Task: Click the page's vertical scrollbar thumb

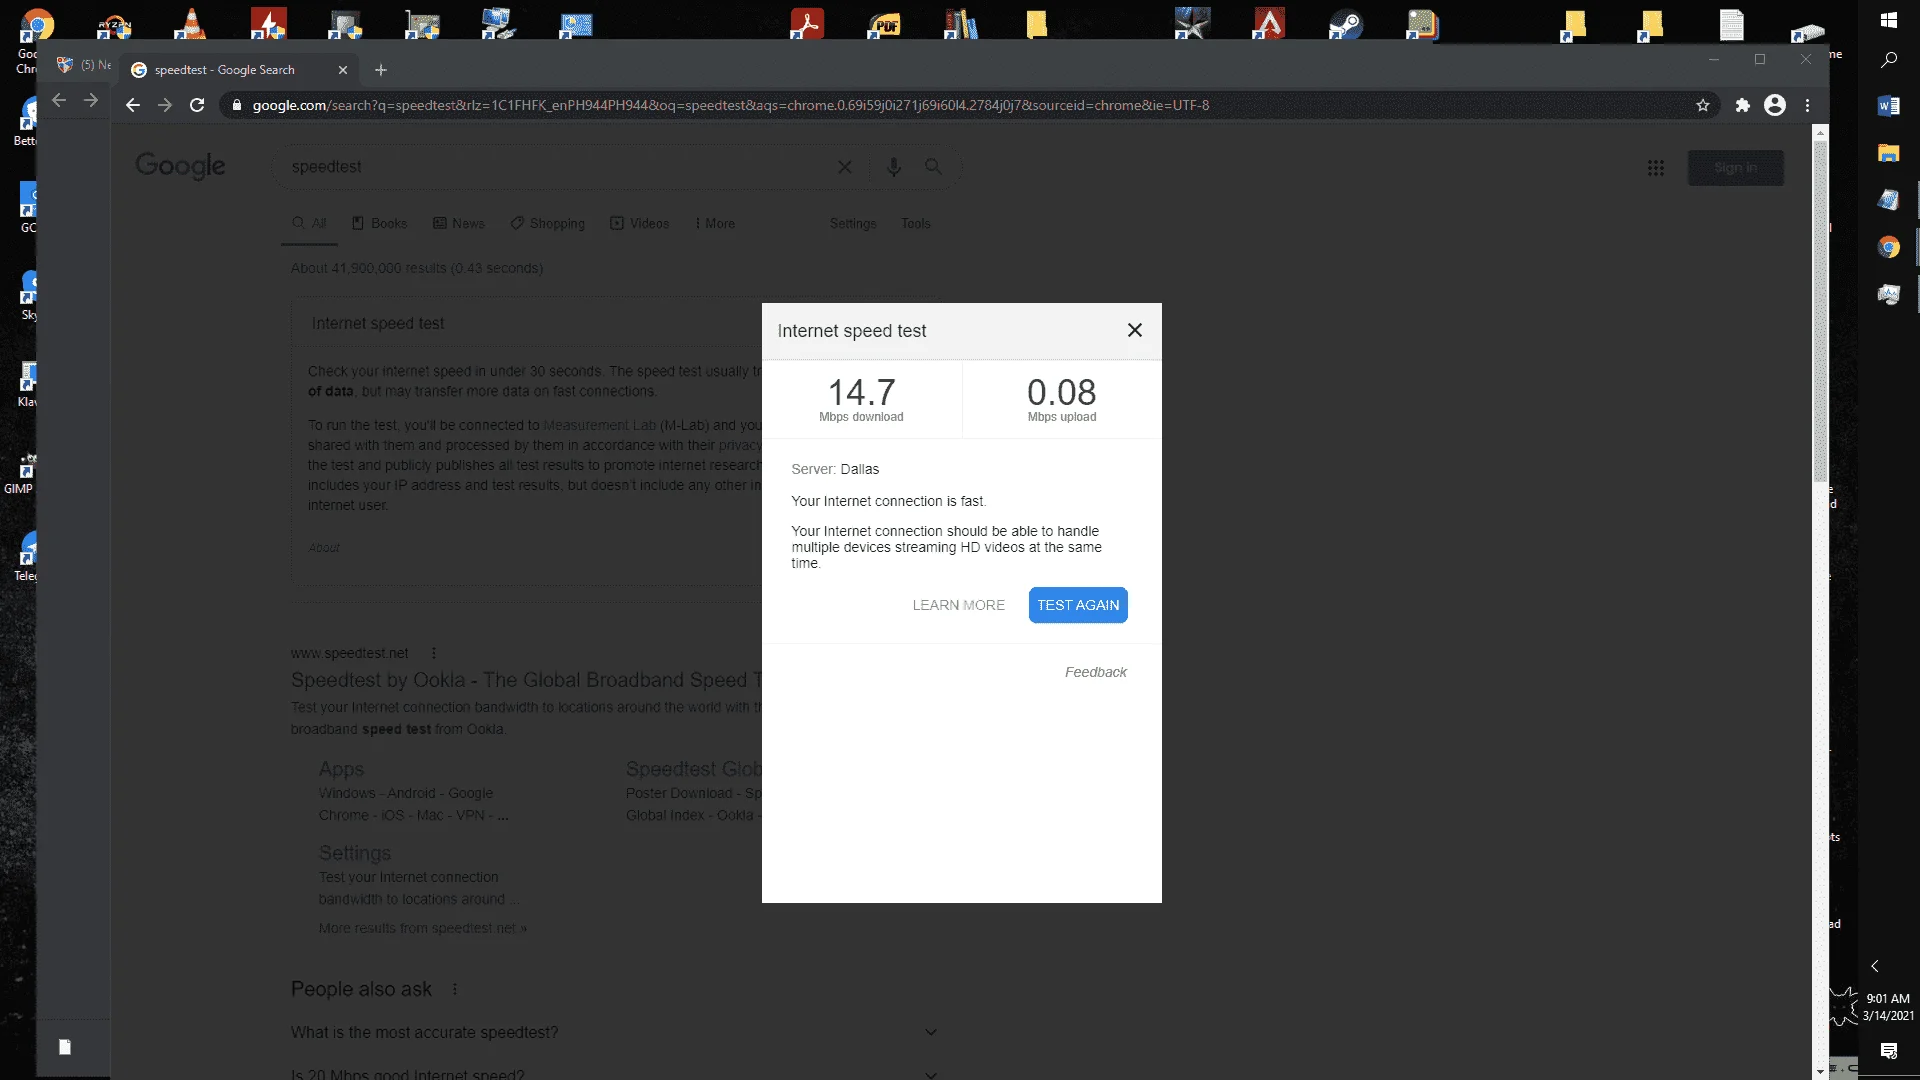Action: [x=1820, y=310]
